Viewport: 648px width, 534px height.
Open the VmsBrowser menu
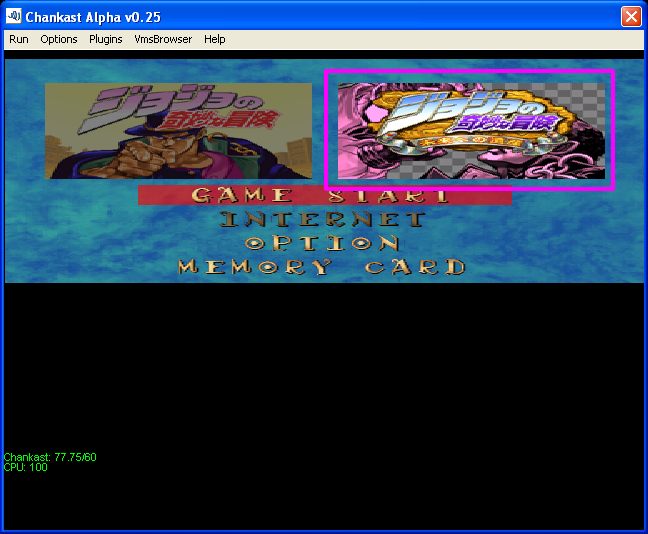[x=163, y=39]
